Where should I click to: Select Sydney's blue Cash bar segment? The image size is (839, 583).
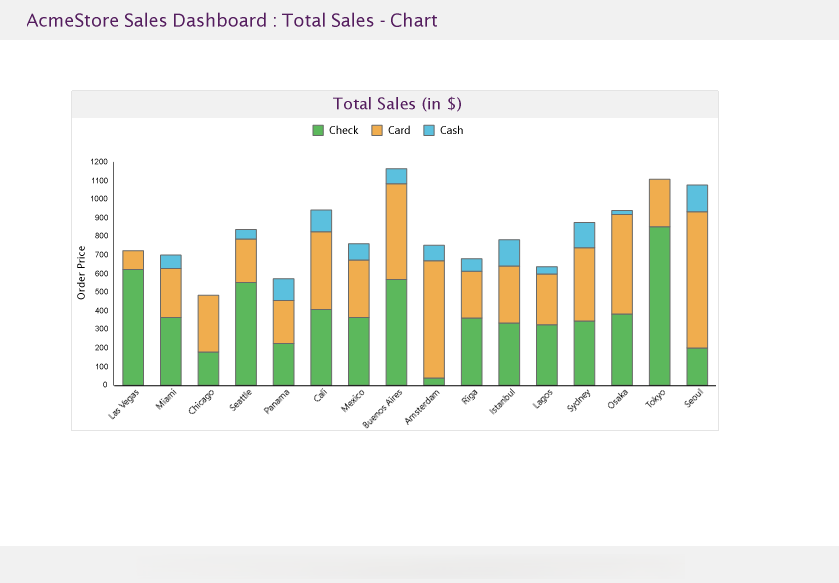[584, 235]
